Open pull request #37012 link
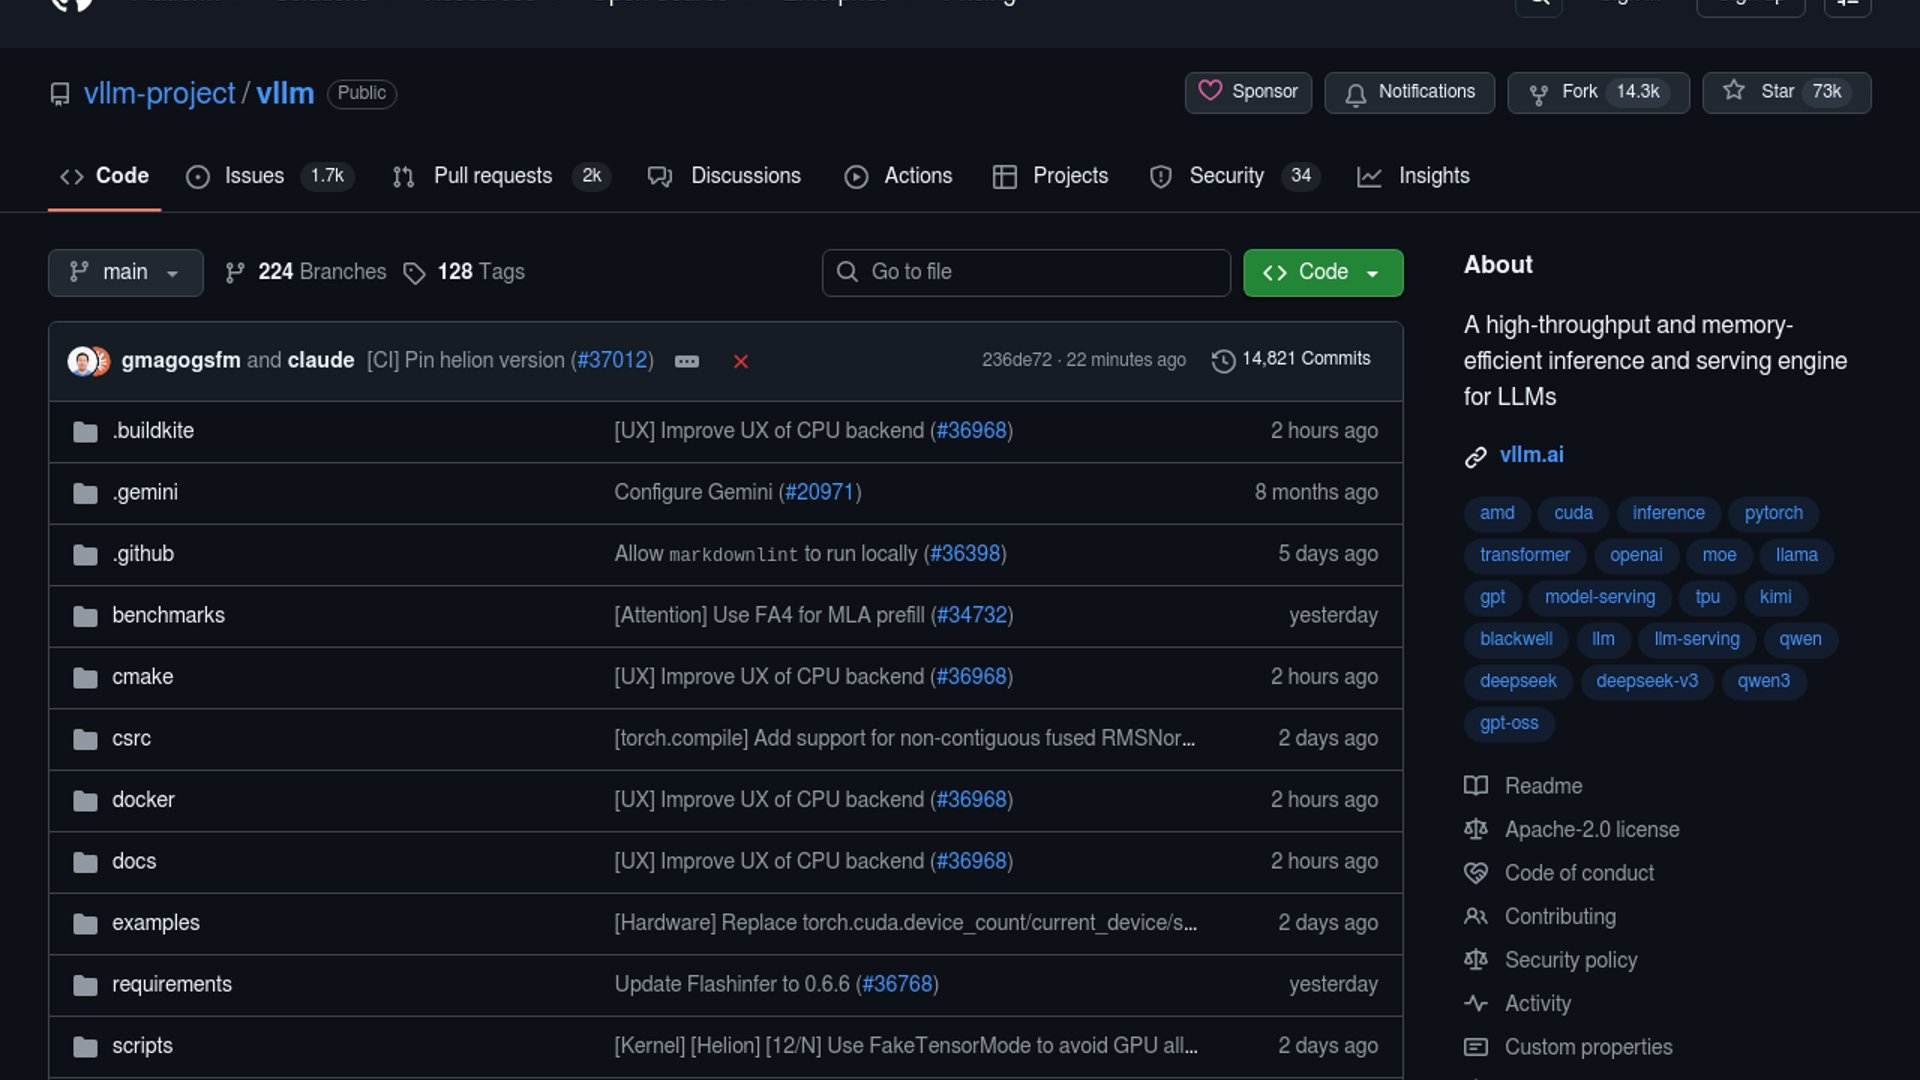 [612, 360]
